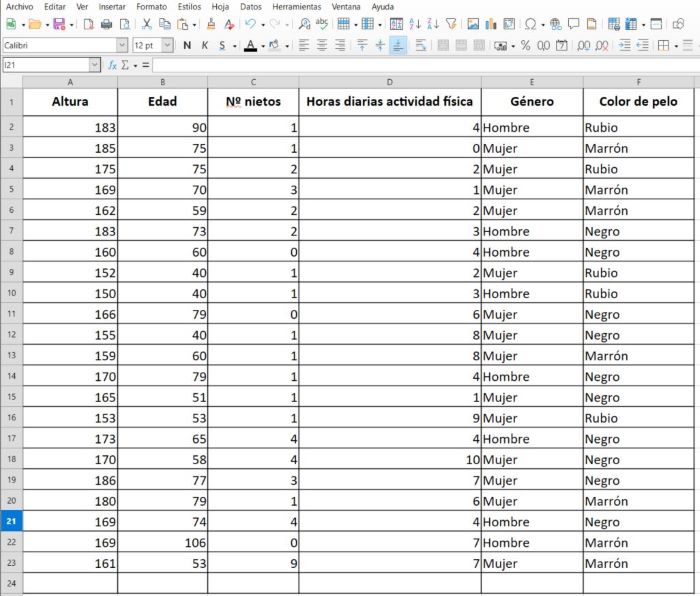Run the spelling check icon

tap(322, 24)
